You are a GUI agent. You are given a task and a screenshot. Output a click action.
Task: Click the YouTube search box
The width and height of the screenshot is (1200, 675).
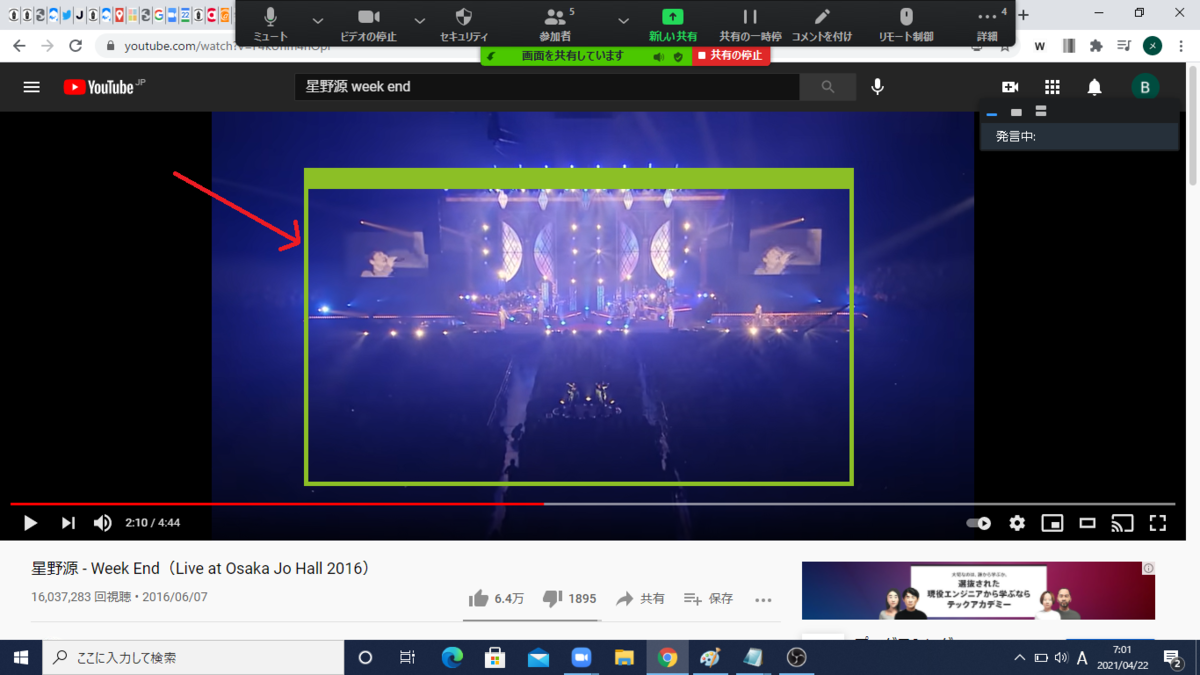pyautogui.click(x=547, y=87)
